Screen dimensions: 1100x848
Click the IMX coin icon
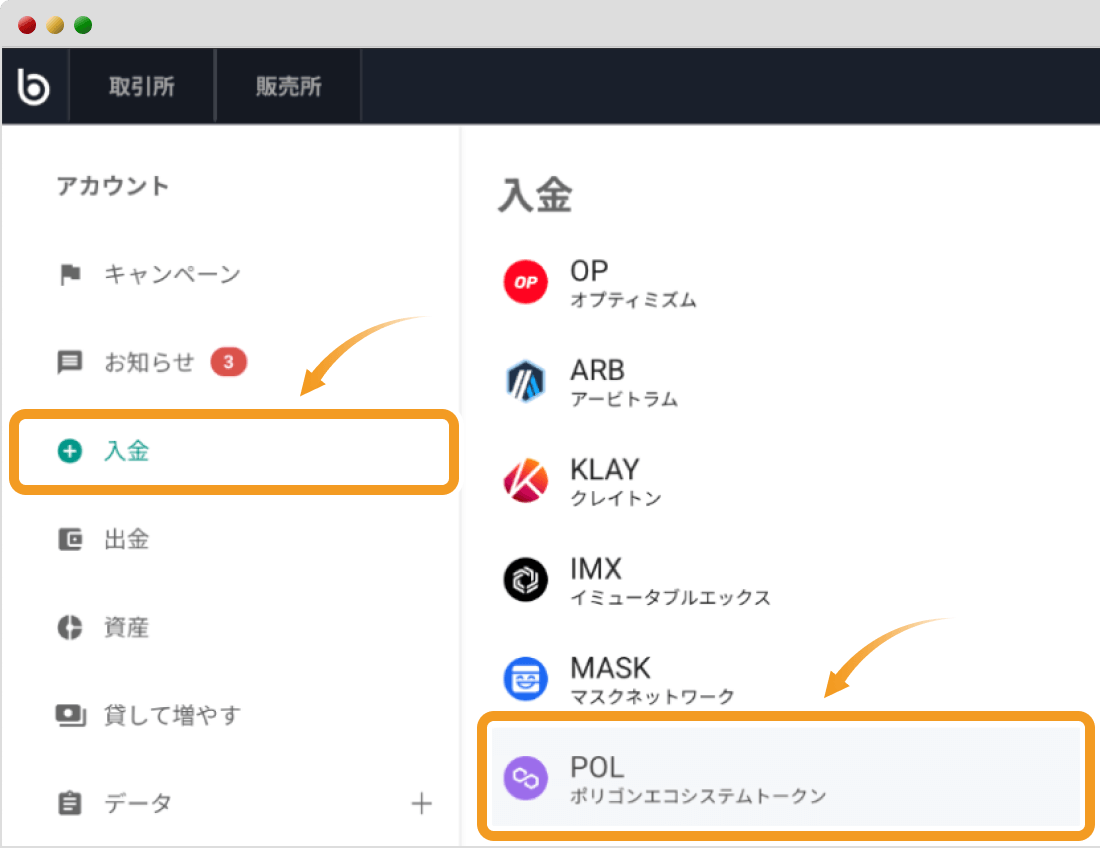525,579
